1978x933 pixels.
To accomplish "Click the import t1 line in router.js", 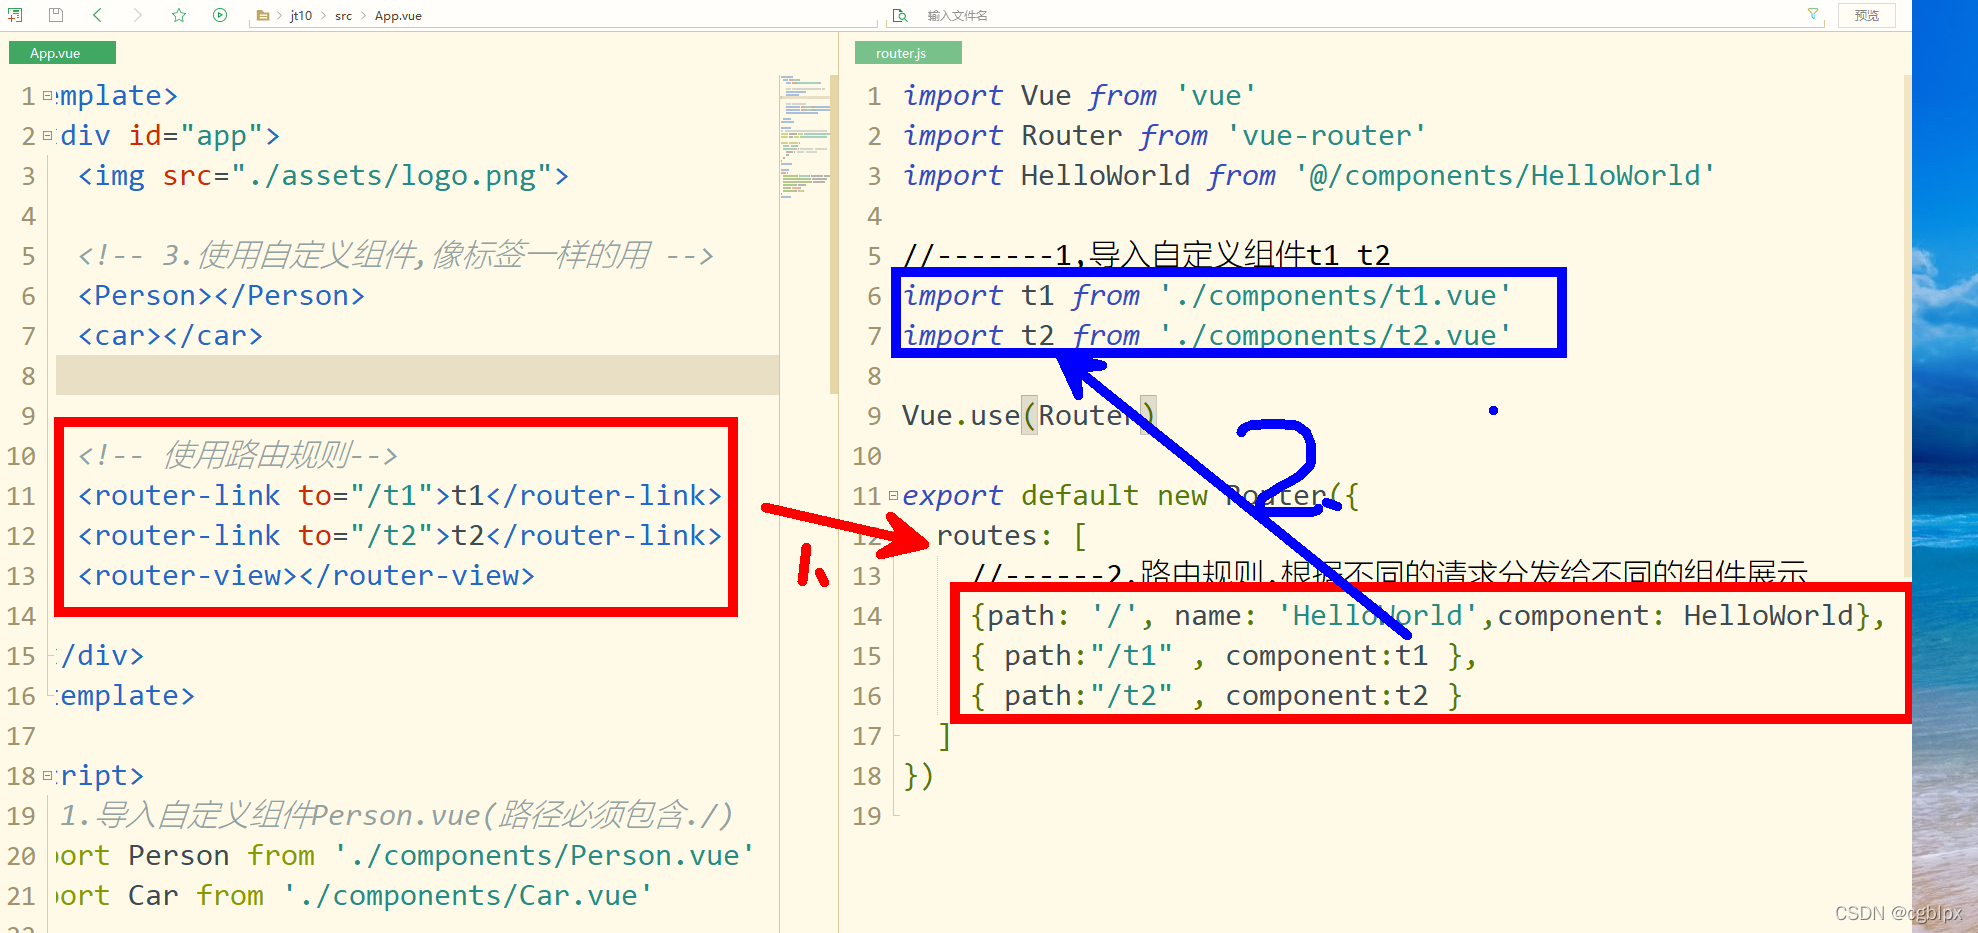I will pos(1207,296).
